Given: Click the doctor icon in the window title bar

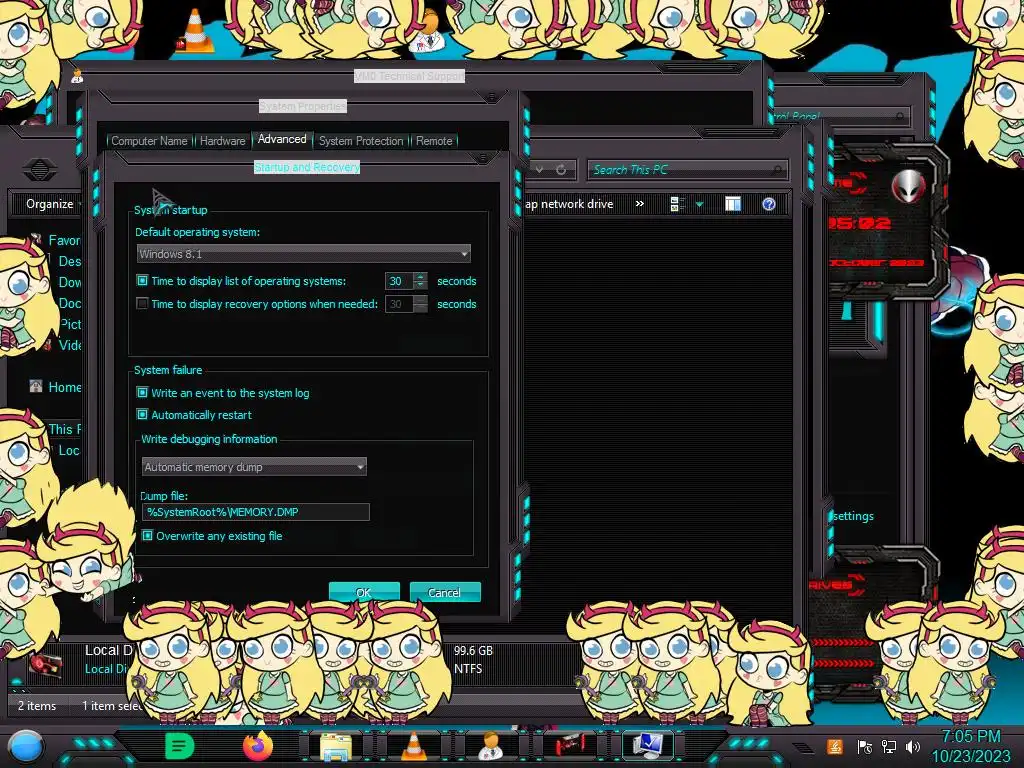Looking at the screenshot, I should (77, 76).
